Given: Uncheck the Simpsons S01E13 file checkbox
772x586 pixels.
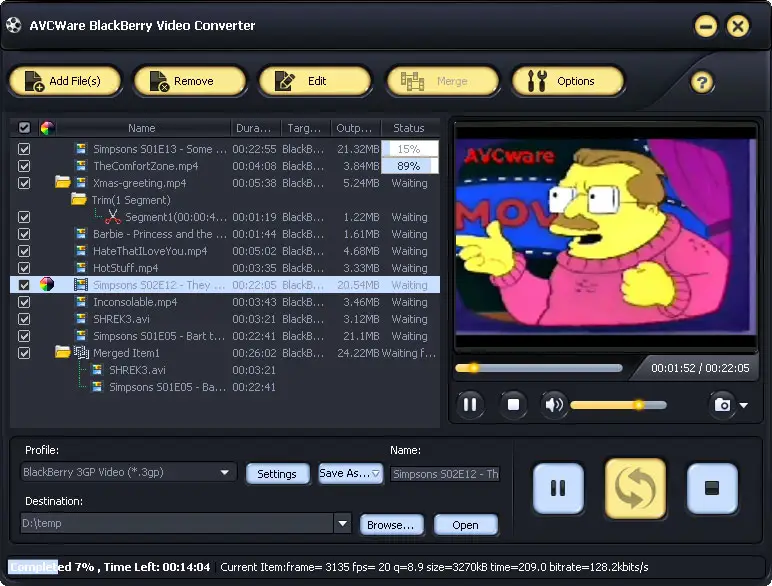Looking at the screenshot, I should pyautogui.click(x=24, y=149).
